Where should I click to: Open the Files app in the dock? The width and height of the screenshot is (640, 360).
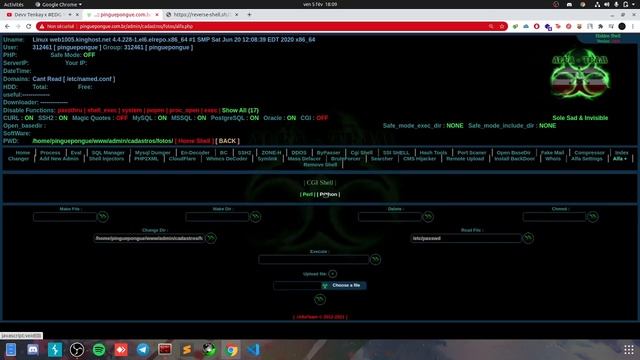point(11,350)
